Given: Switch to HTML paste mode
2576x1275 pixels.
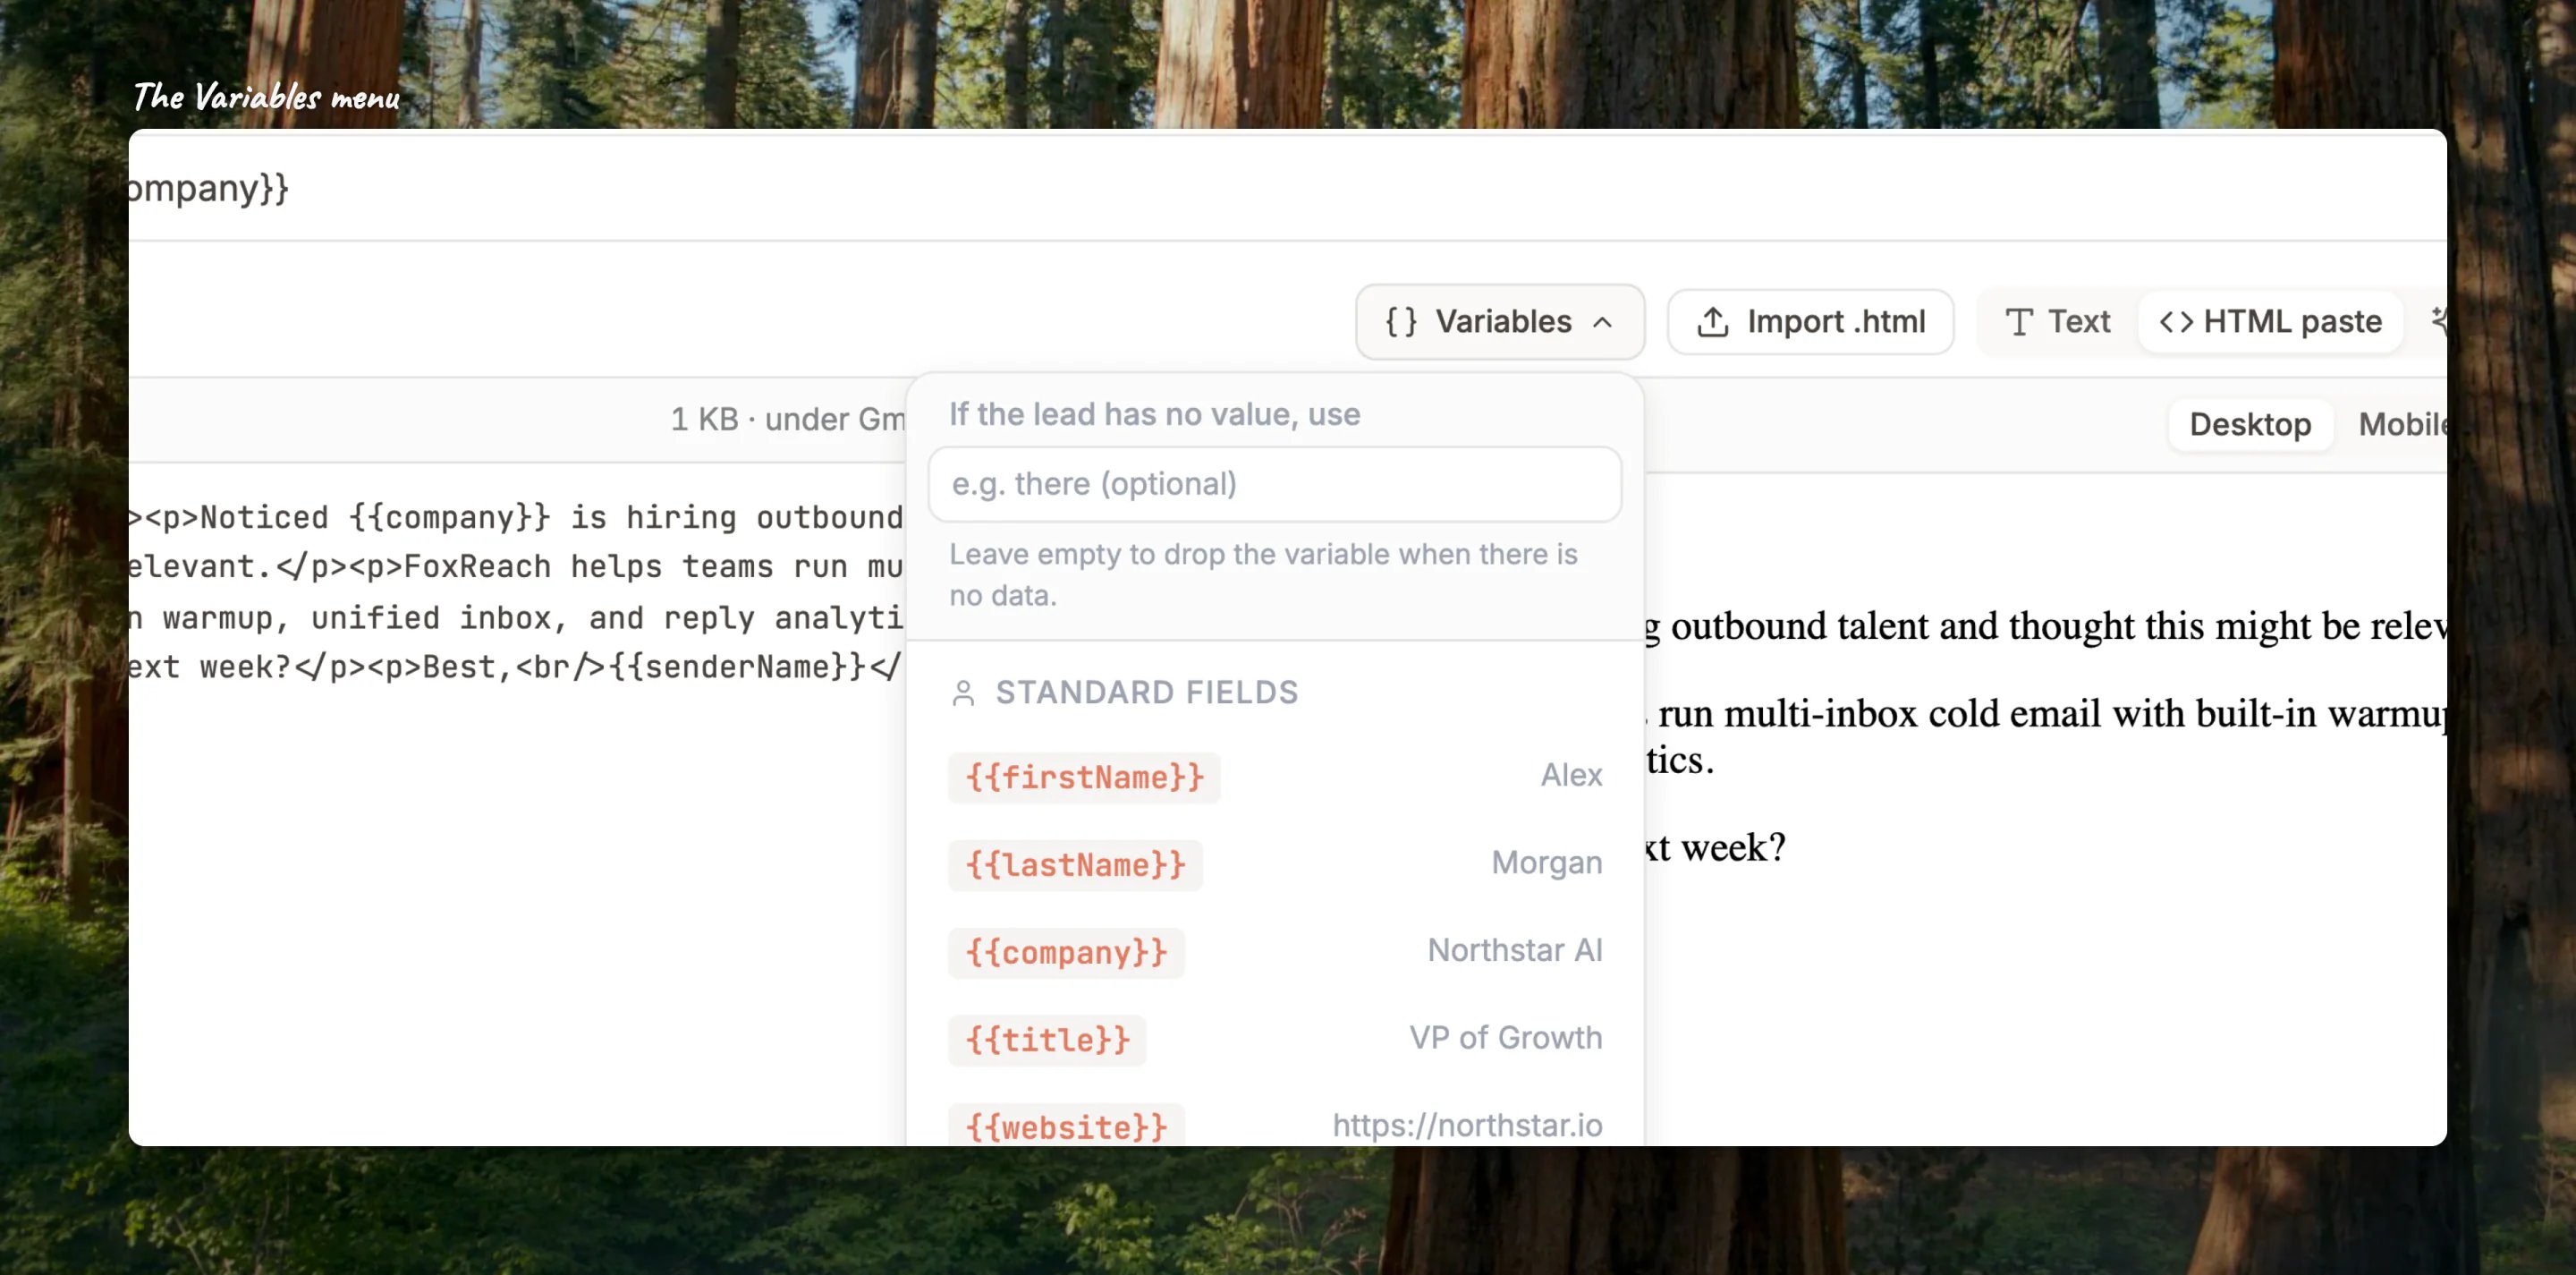Looking at the screenshot, I should pyautogui.click(x=2270, y=322).
